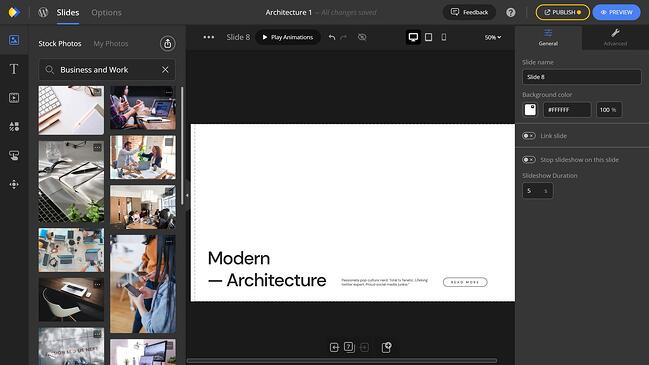
Task: Toggle Stop slideshow on this slide
Action: click(529, 160)
